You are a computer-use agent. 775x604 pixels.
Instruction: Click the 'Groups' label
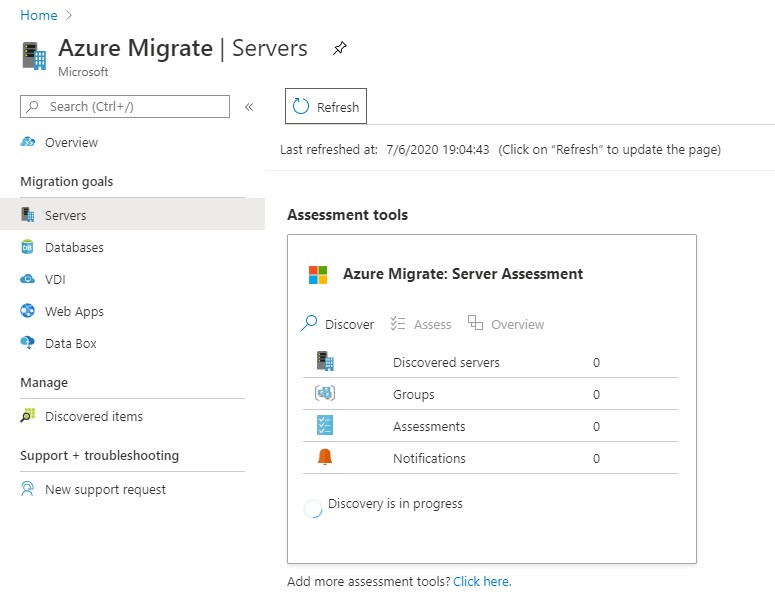pos(414,394)
